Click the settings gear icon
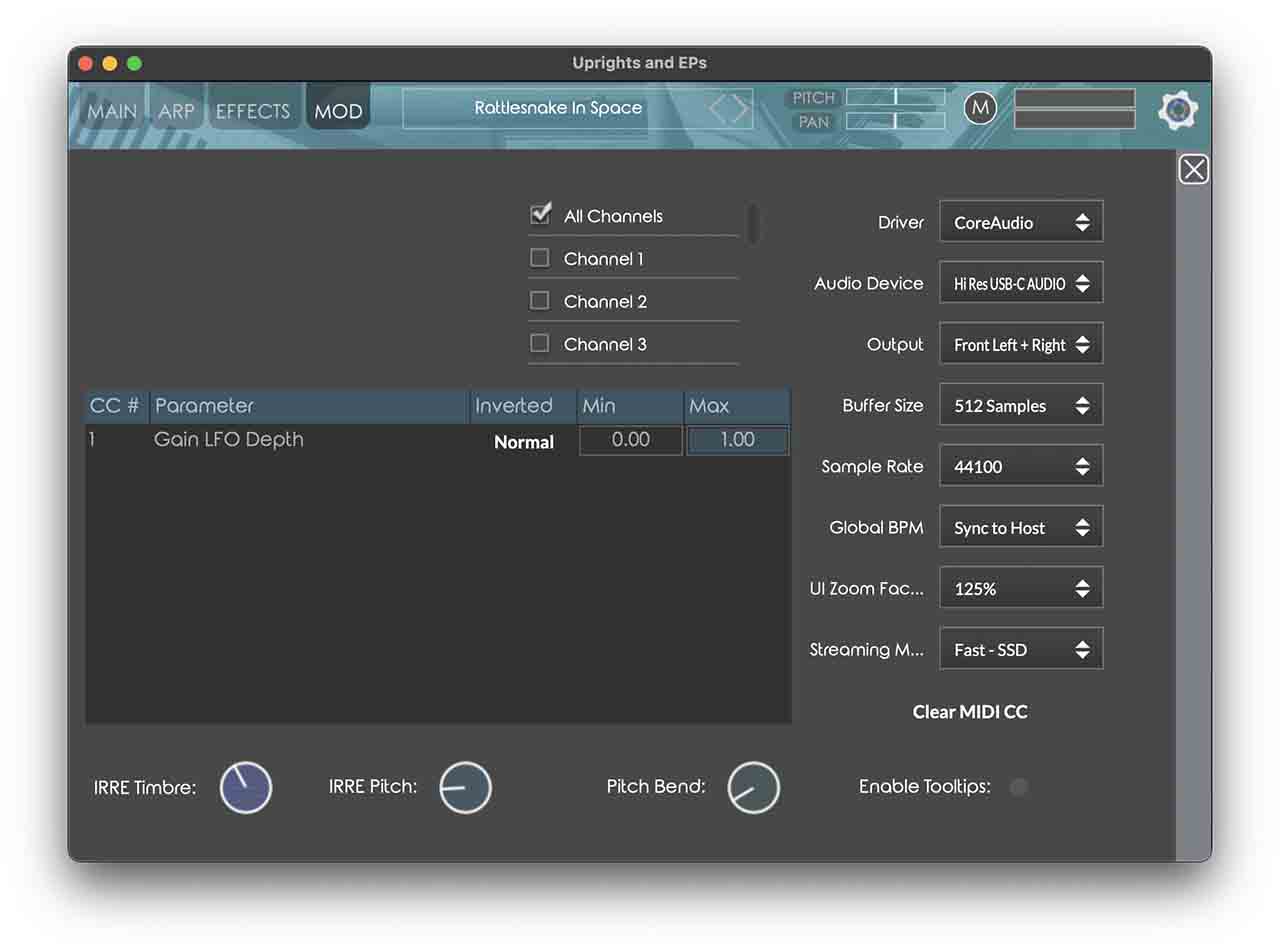 click(1178, 110)
